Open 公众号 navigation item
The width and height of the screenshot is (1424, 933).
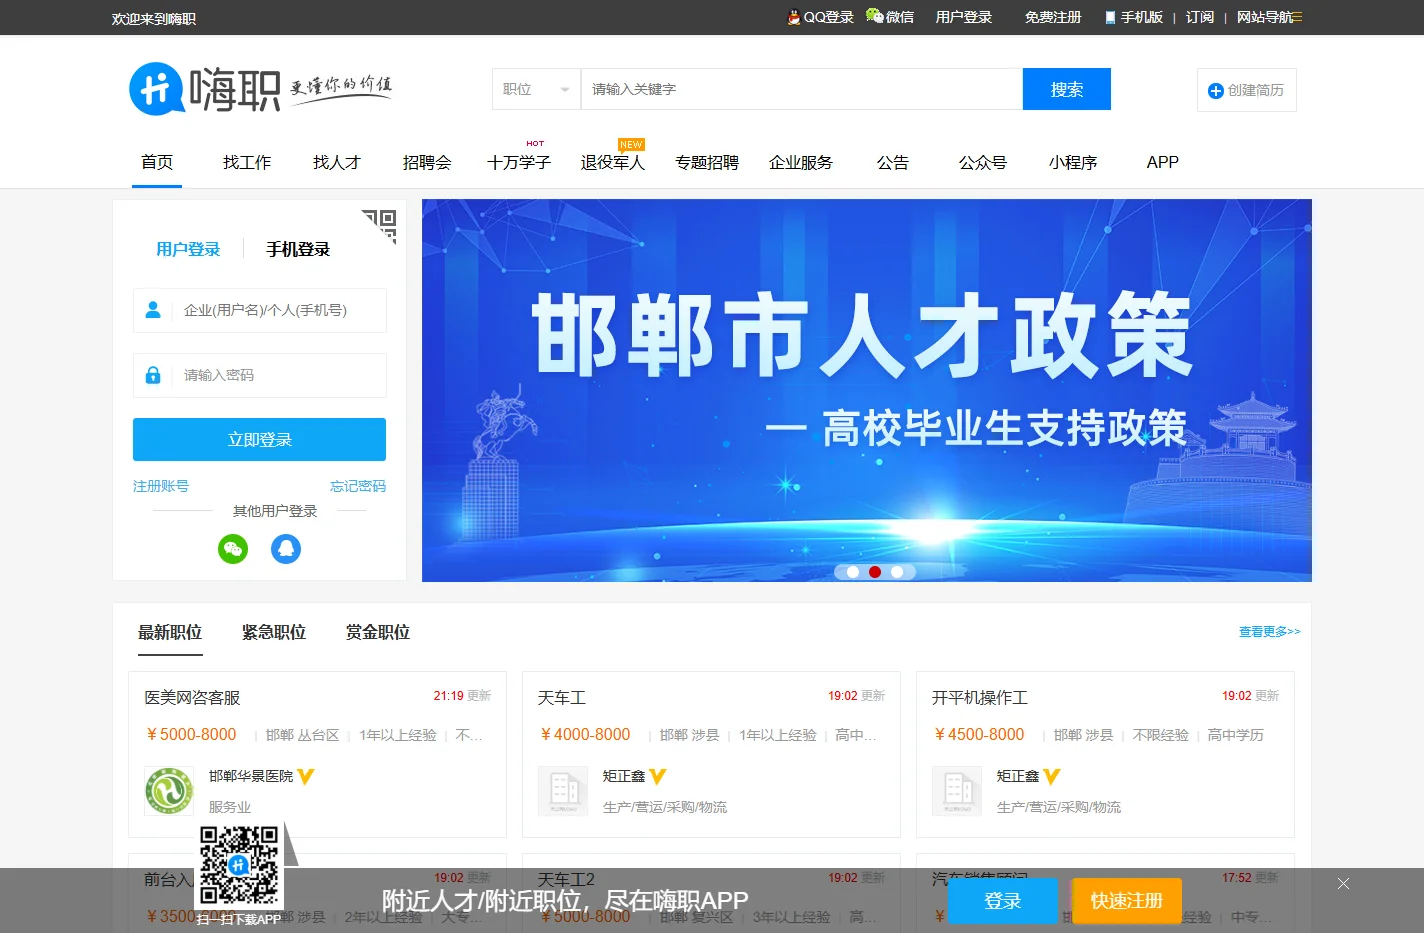[983, 162]
